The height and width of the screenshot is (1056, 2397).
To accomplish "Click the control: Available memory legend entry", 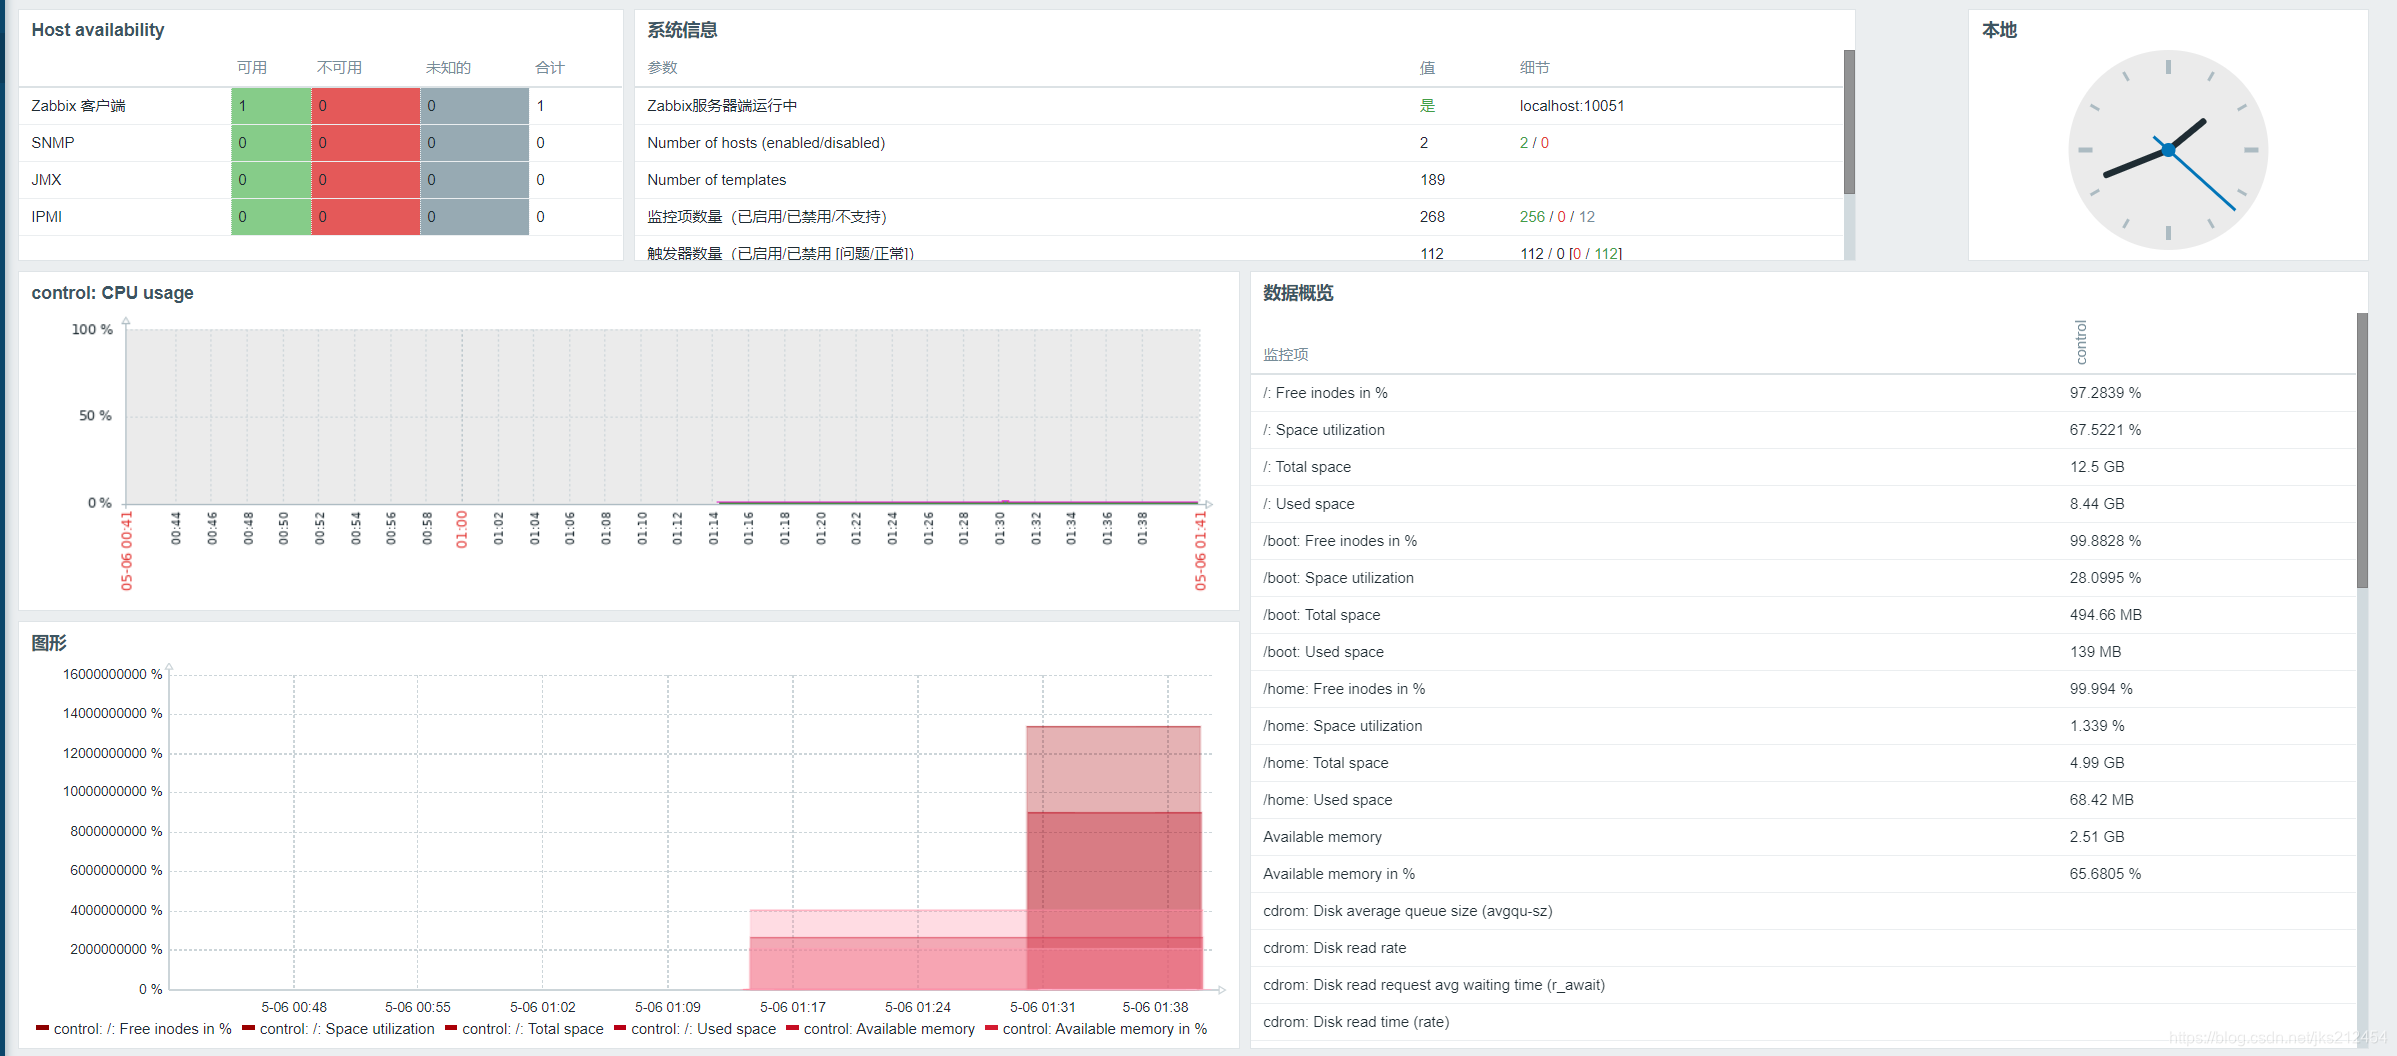I will pyautogui.click(x=881, y=1029).
